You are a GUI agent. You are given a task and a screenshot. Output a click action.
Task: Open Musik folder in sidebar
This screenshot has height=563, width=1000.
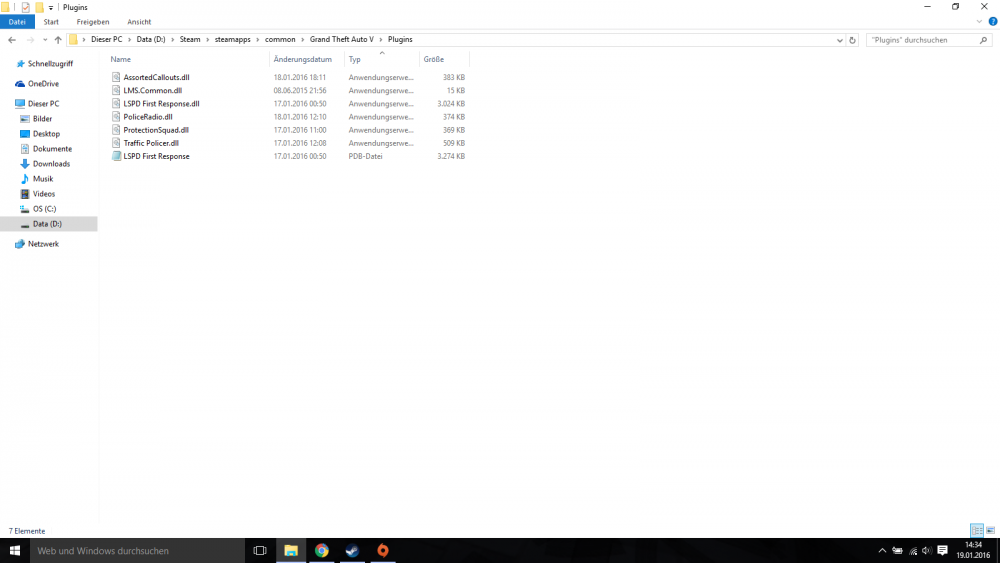(43, 179)
